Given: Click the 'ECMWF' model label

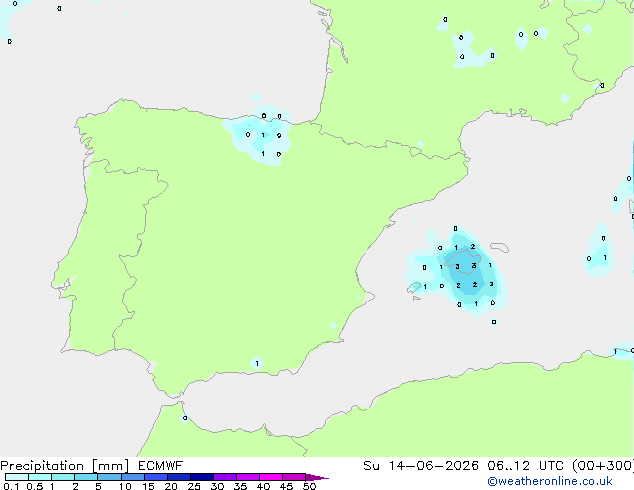Looking at the screenshot, I should (x=161, y=465).
